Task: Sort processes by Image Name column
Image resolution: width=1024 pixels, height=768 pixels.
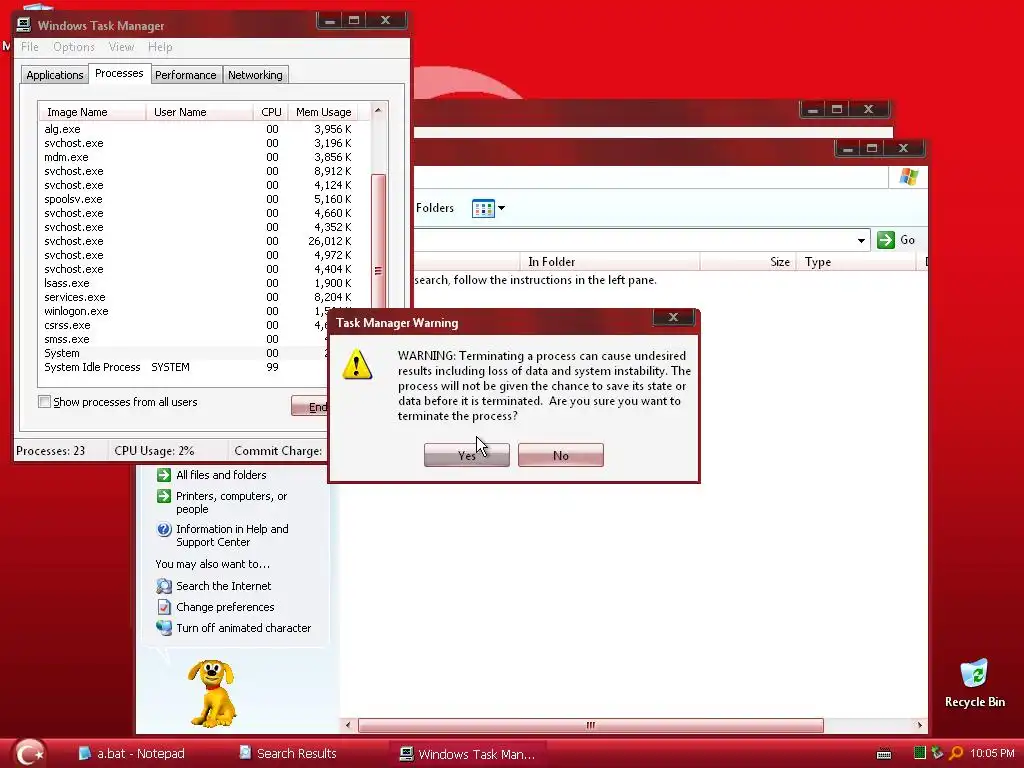Action: click(x=91, y=112)
